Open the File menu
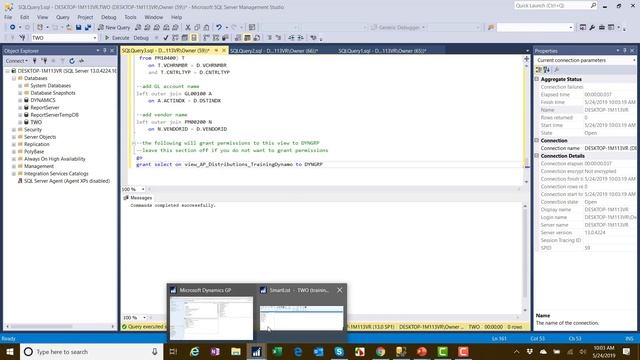This screenshot has height=360, width=640. point(8,17)
